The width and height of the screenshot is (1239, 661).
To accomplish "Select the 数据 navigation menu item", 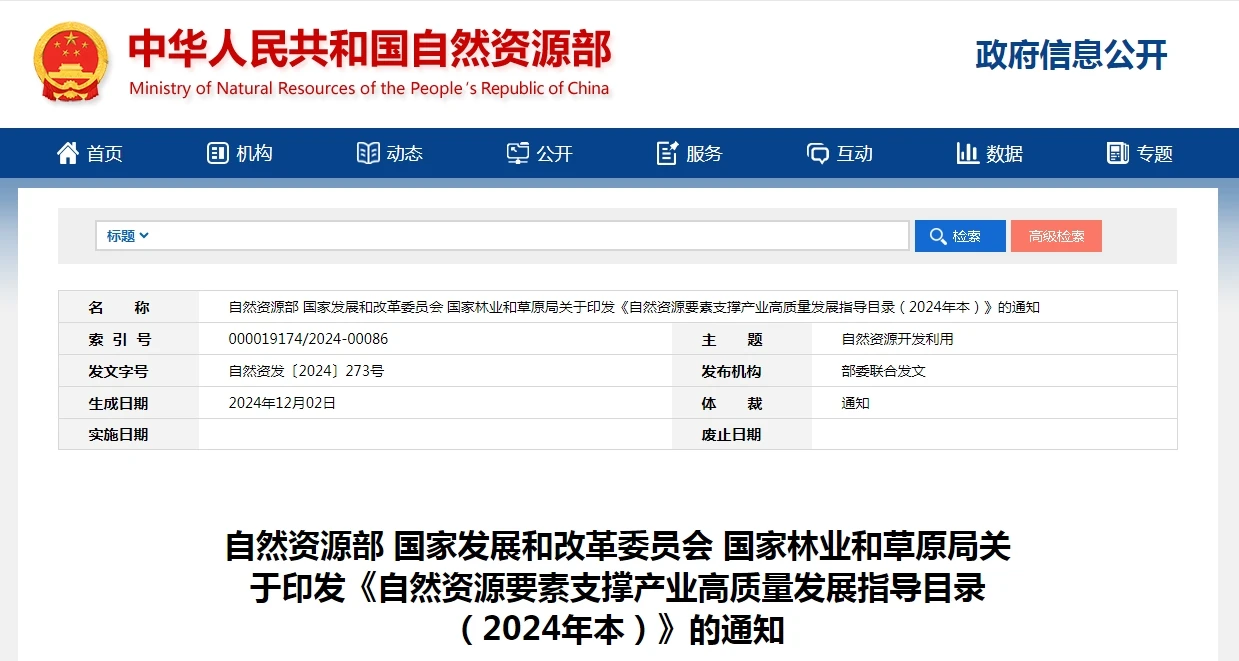I will click(1004, 153).
